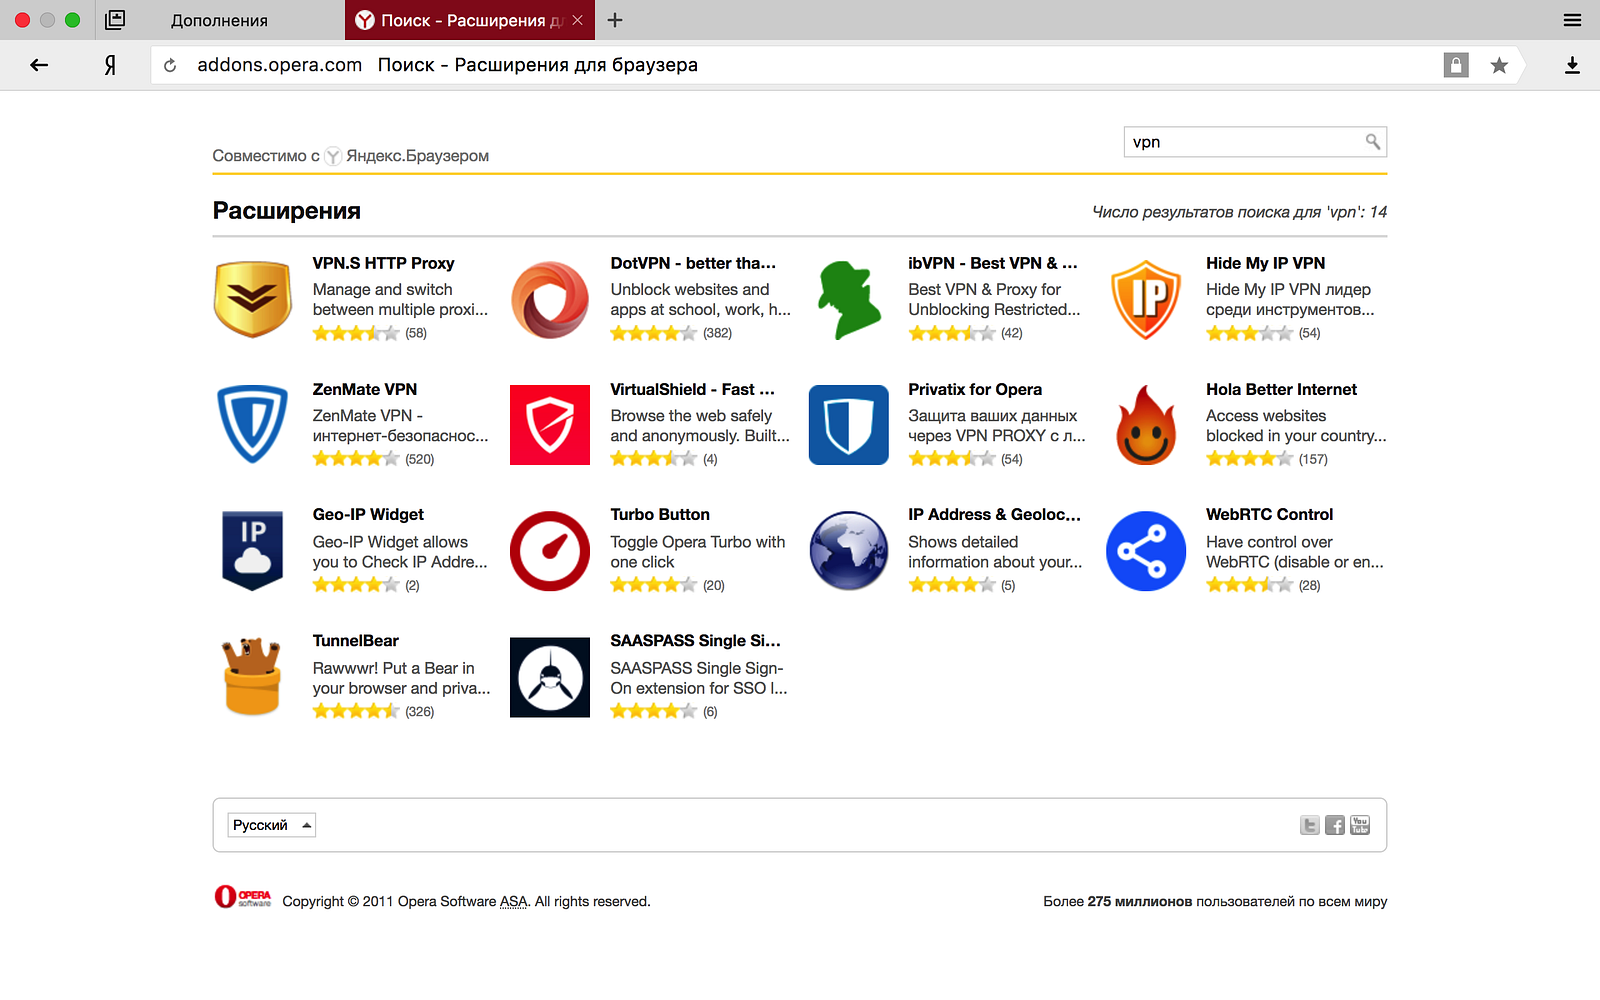Open the IP Address & Geolocation globe icon
Image resolution: width=1600 pixels, height=1000 pixels.
pos(848,551)
